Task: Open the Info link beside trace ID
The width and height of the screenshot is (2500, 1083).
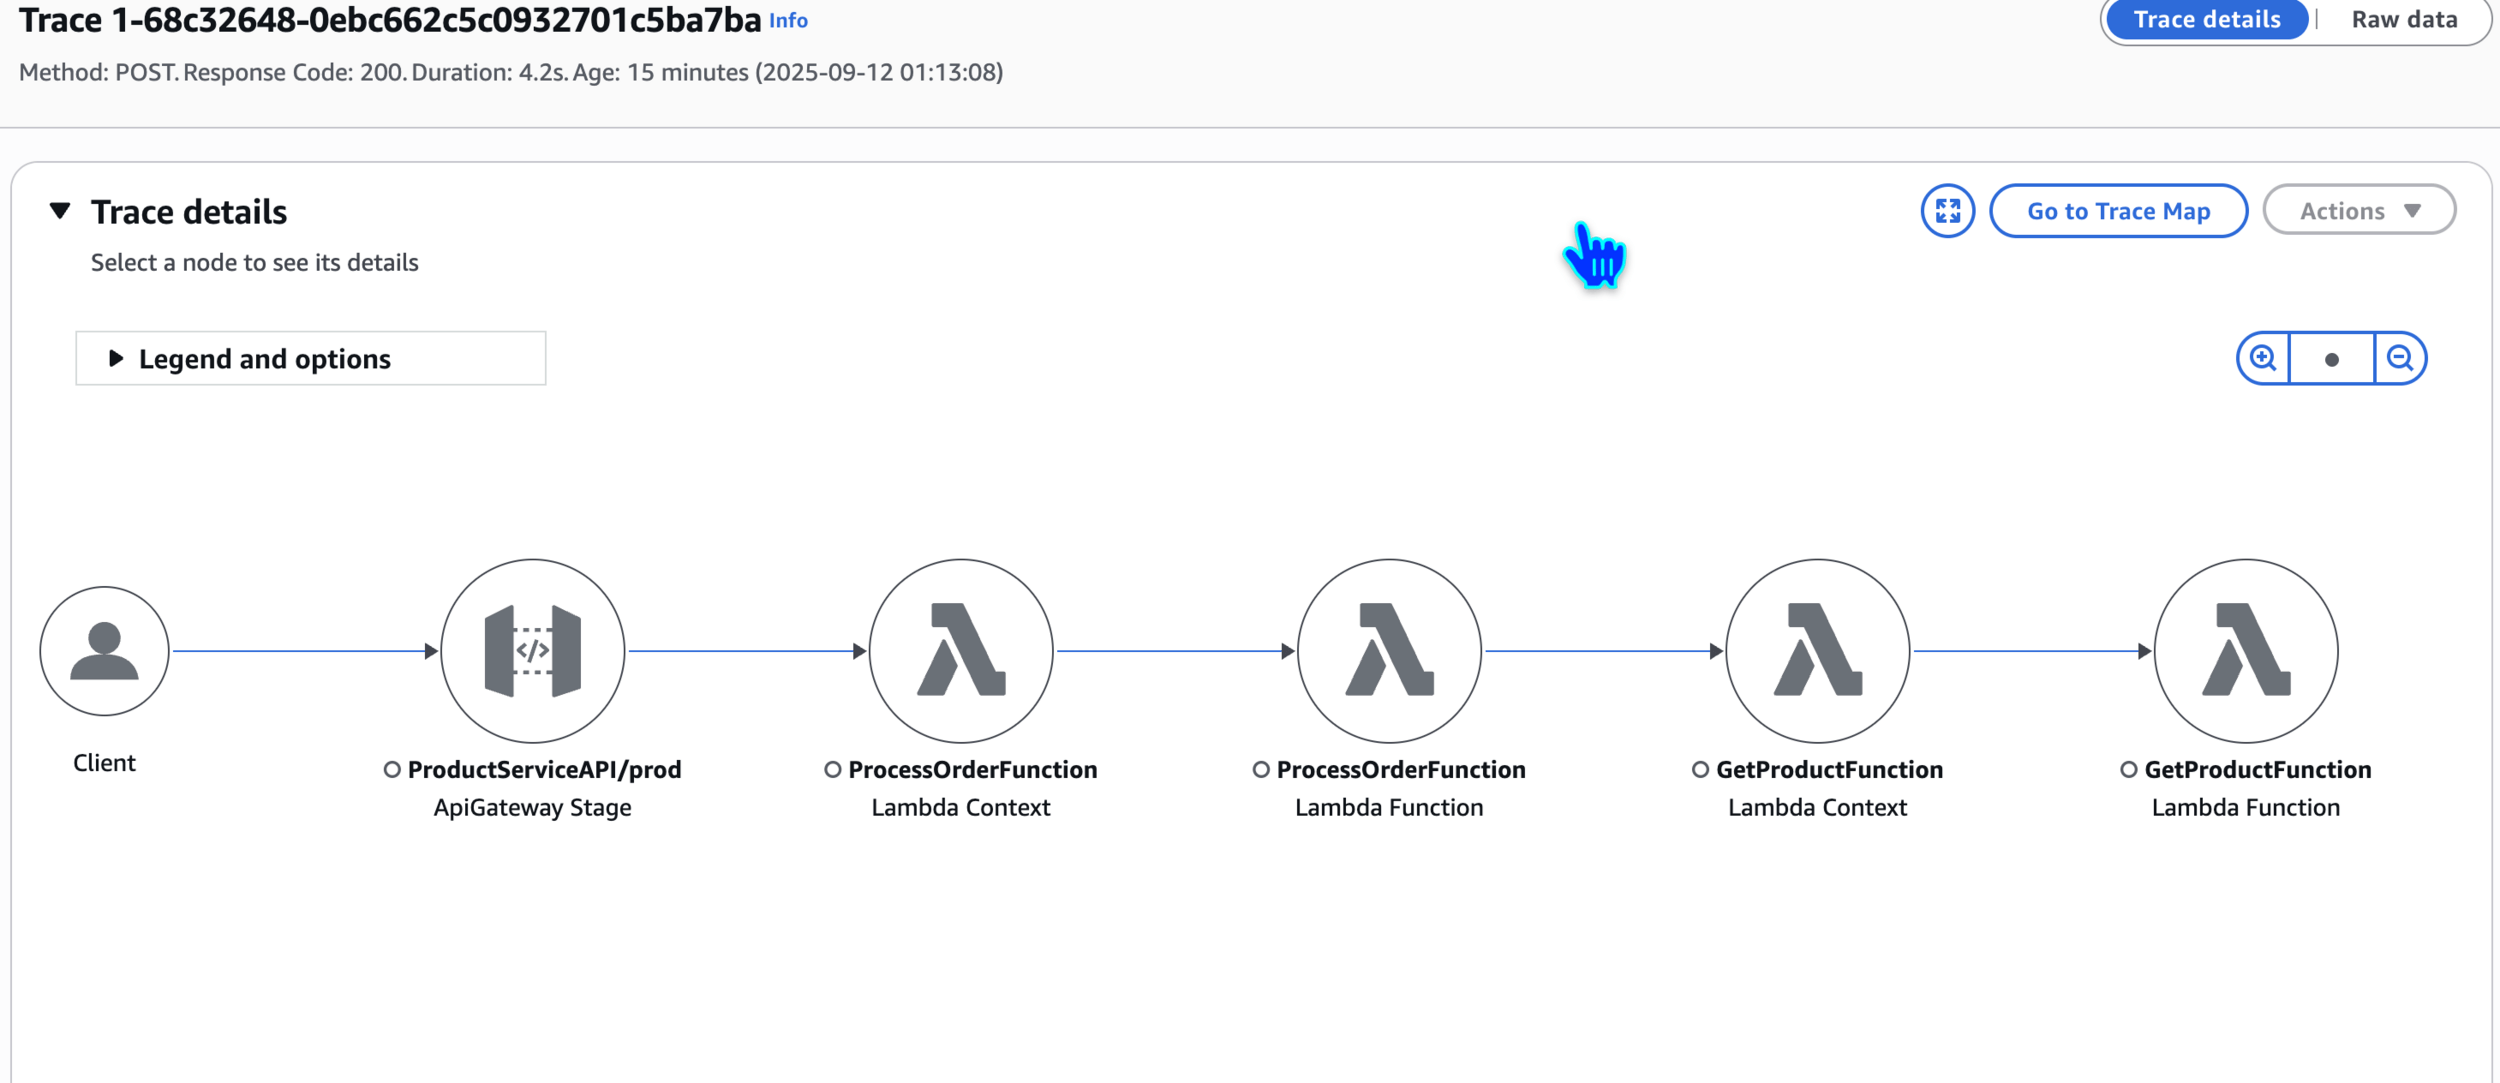Action: (x=788, y=21)
